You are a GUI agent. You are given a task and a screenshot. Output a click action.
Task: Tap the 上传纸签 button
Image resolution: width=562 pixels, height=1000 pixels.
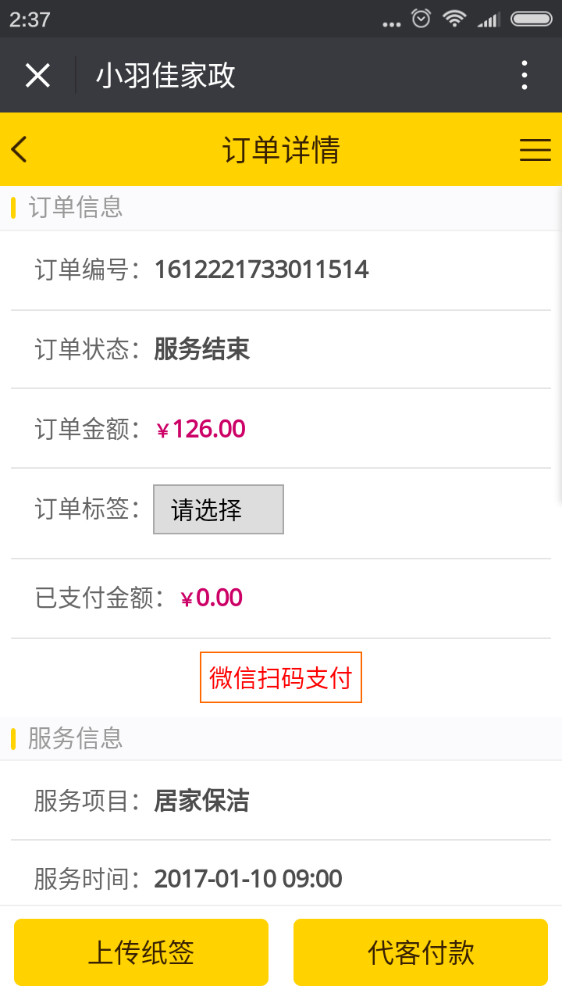coord(141,952)
